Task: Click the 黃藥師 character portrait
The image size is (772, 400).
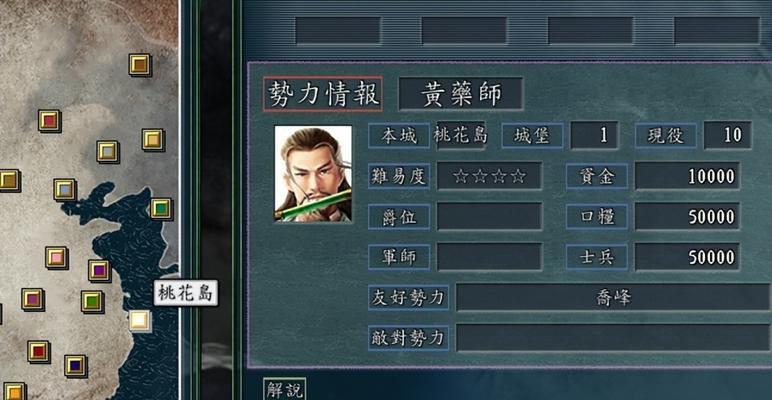Action: coord(313,173)
